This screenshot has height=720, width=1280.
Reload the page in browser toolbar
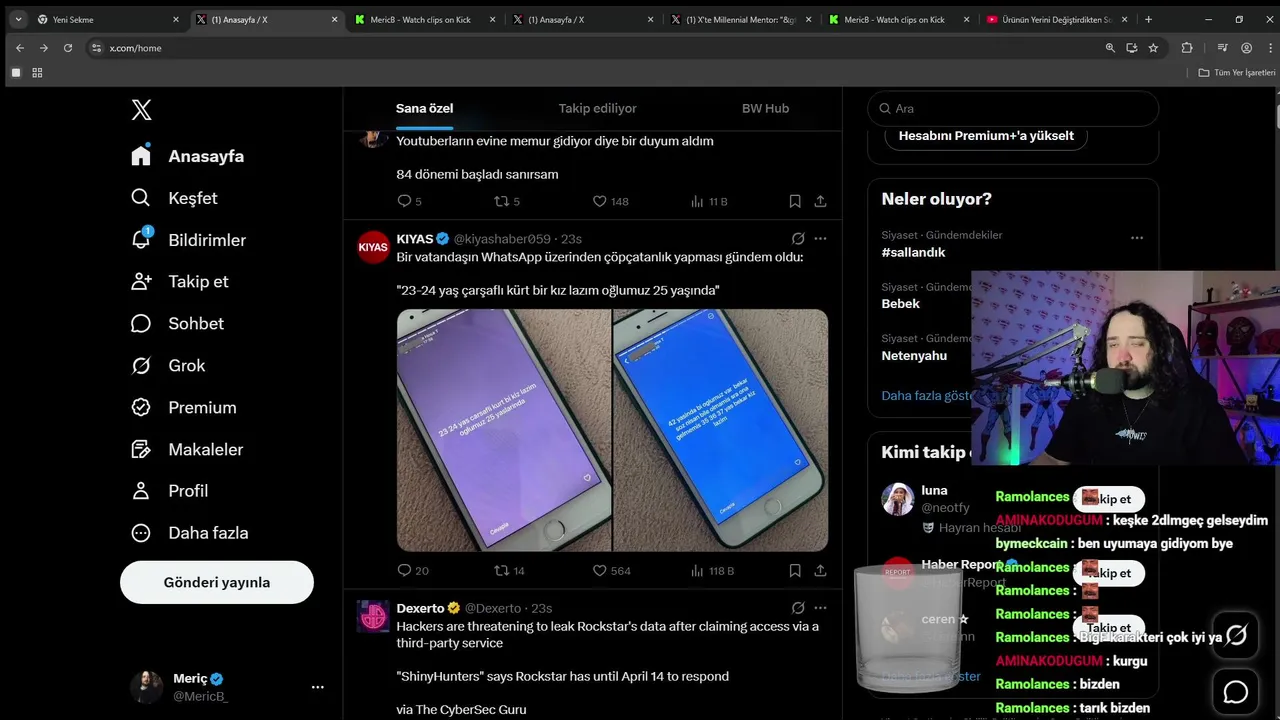tap(68, 48)
